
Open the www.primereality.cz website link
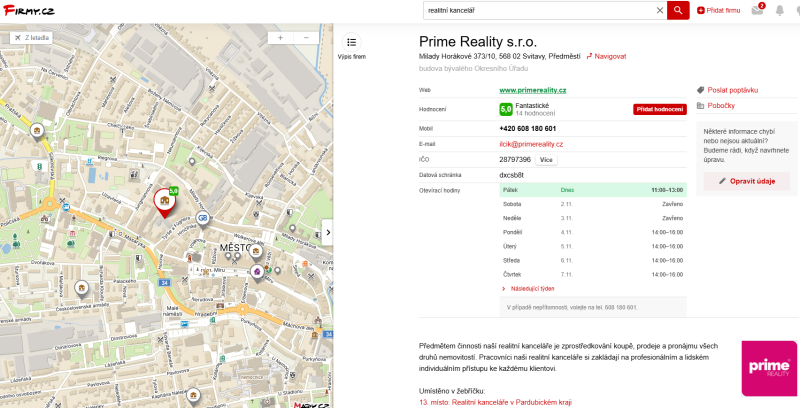(533, 90)
